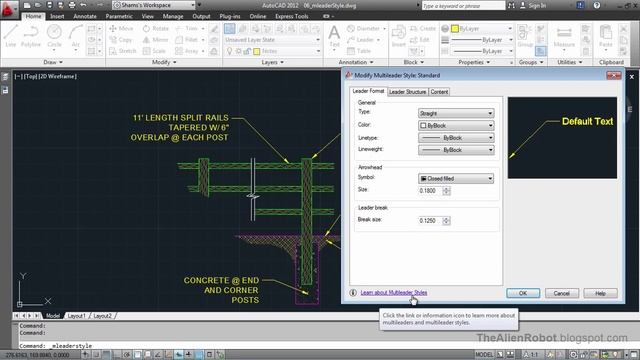Click Cancel in Modify Multileader Style dialog
Screen dimensions: 640x360
(562, 293)
